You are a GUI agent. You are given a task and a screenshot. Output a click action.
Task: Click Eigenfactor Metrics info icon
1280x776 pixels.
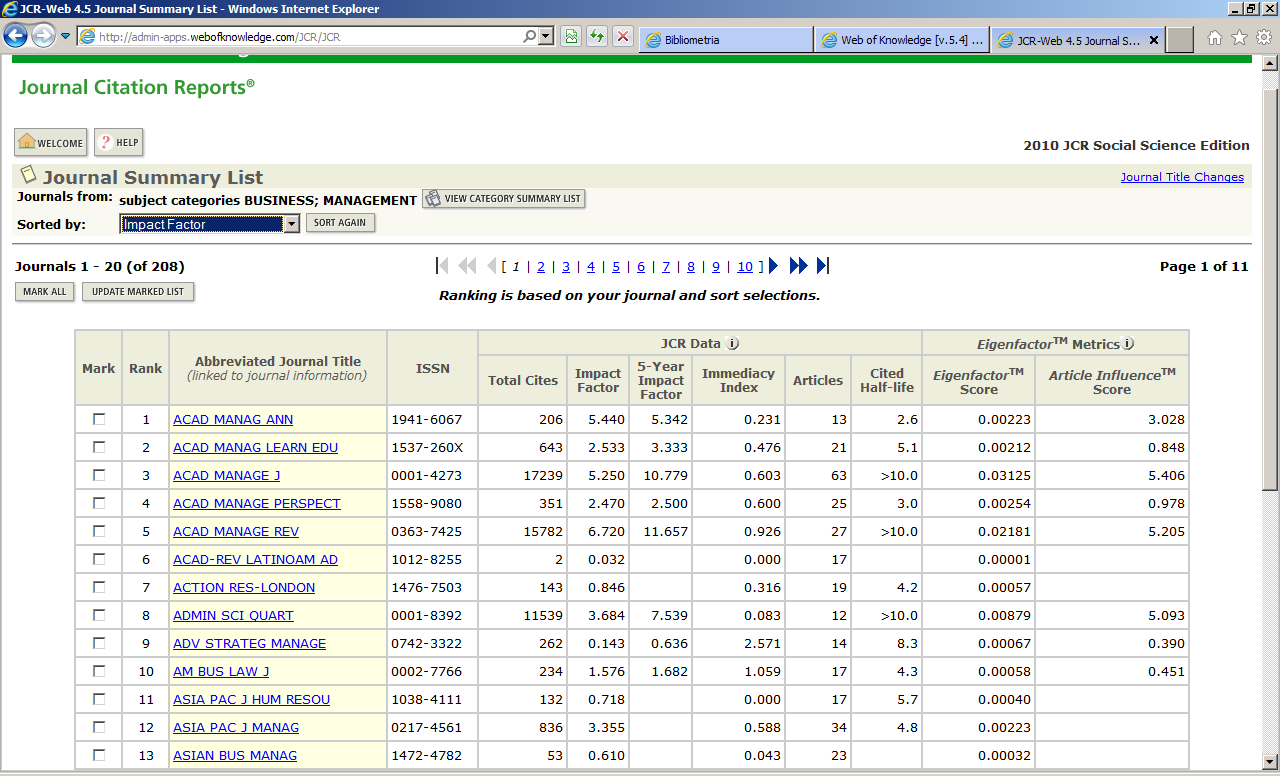(x=1128, y=343)
